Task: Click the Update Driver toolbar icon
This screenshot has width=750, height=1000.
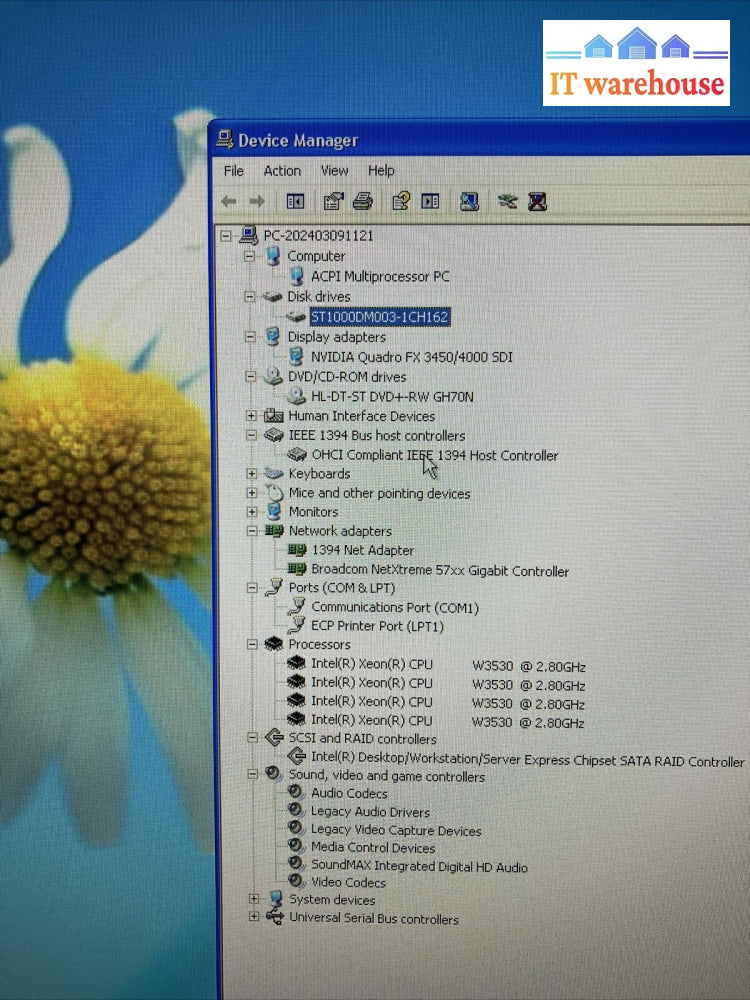Action: [x=508, y=202]
